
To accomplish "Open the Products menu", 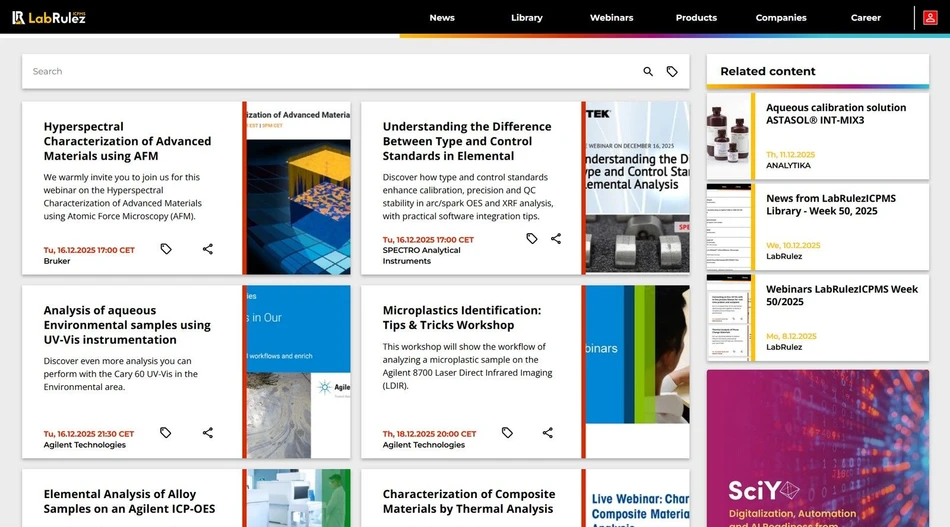I will [696, 18].
